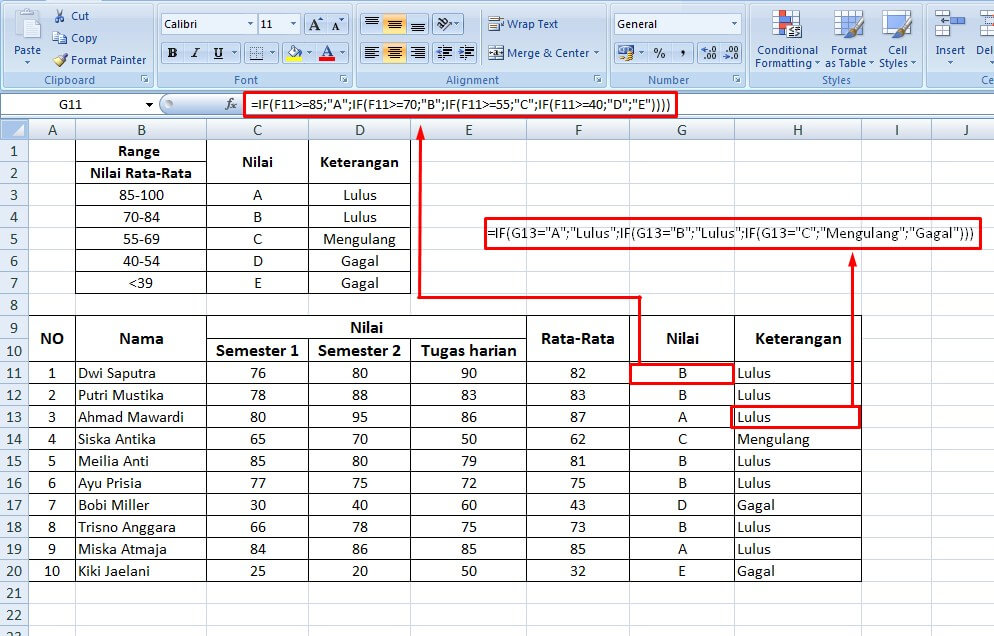The image size is (994, 636).
Task: Open the Calibri font name dropdown
Action: point(250,23)
